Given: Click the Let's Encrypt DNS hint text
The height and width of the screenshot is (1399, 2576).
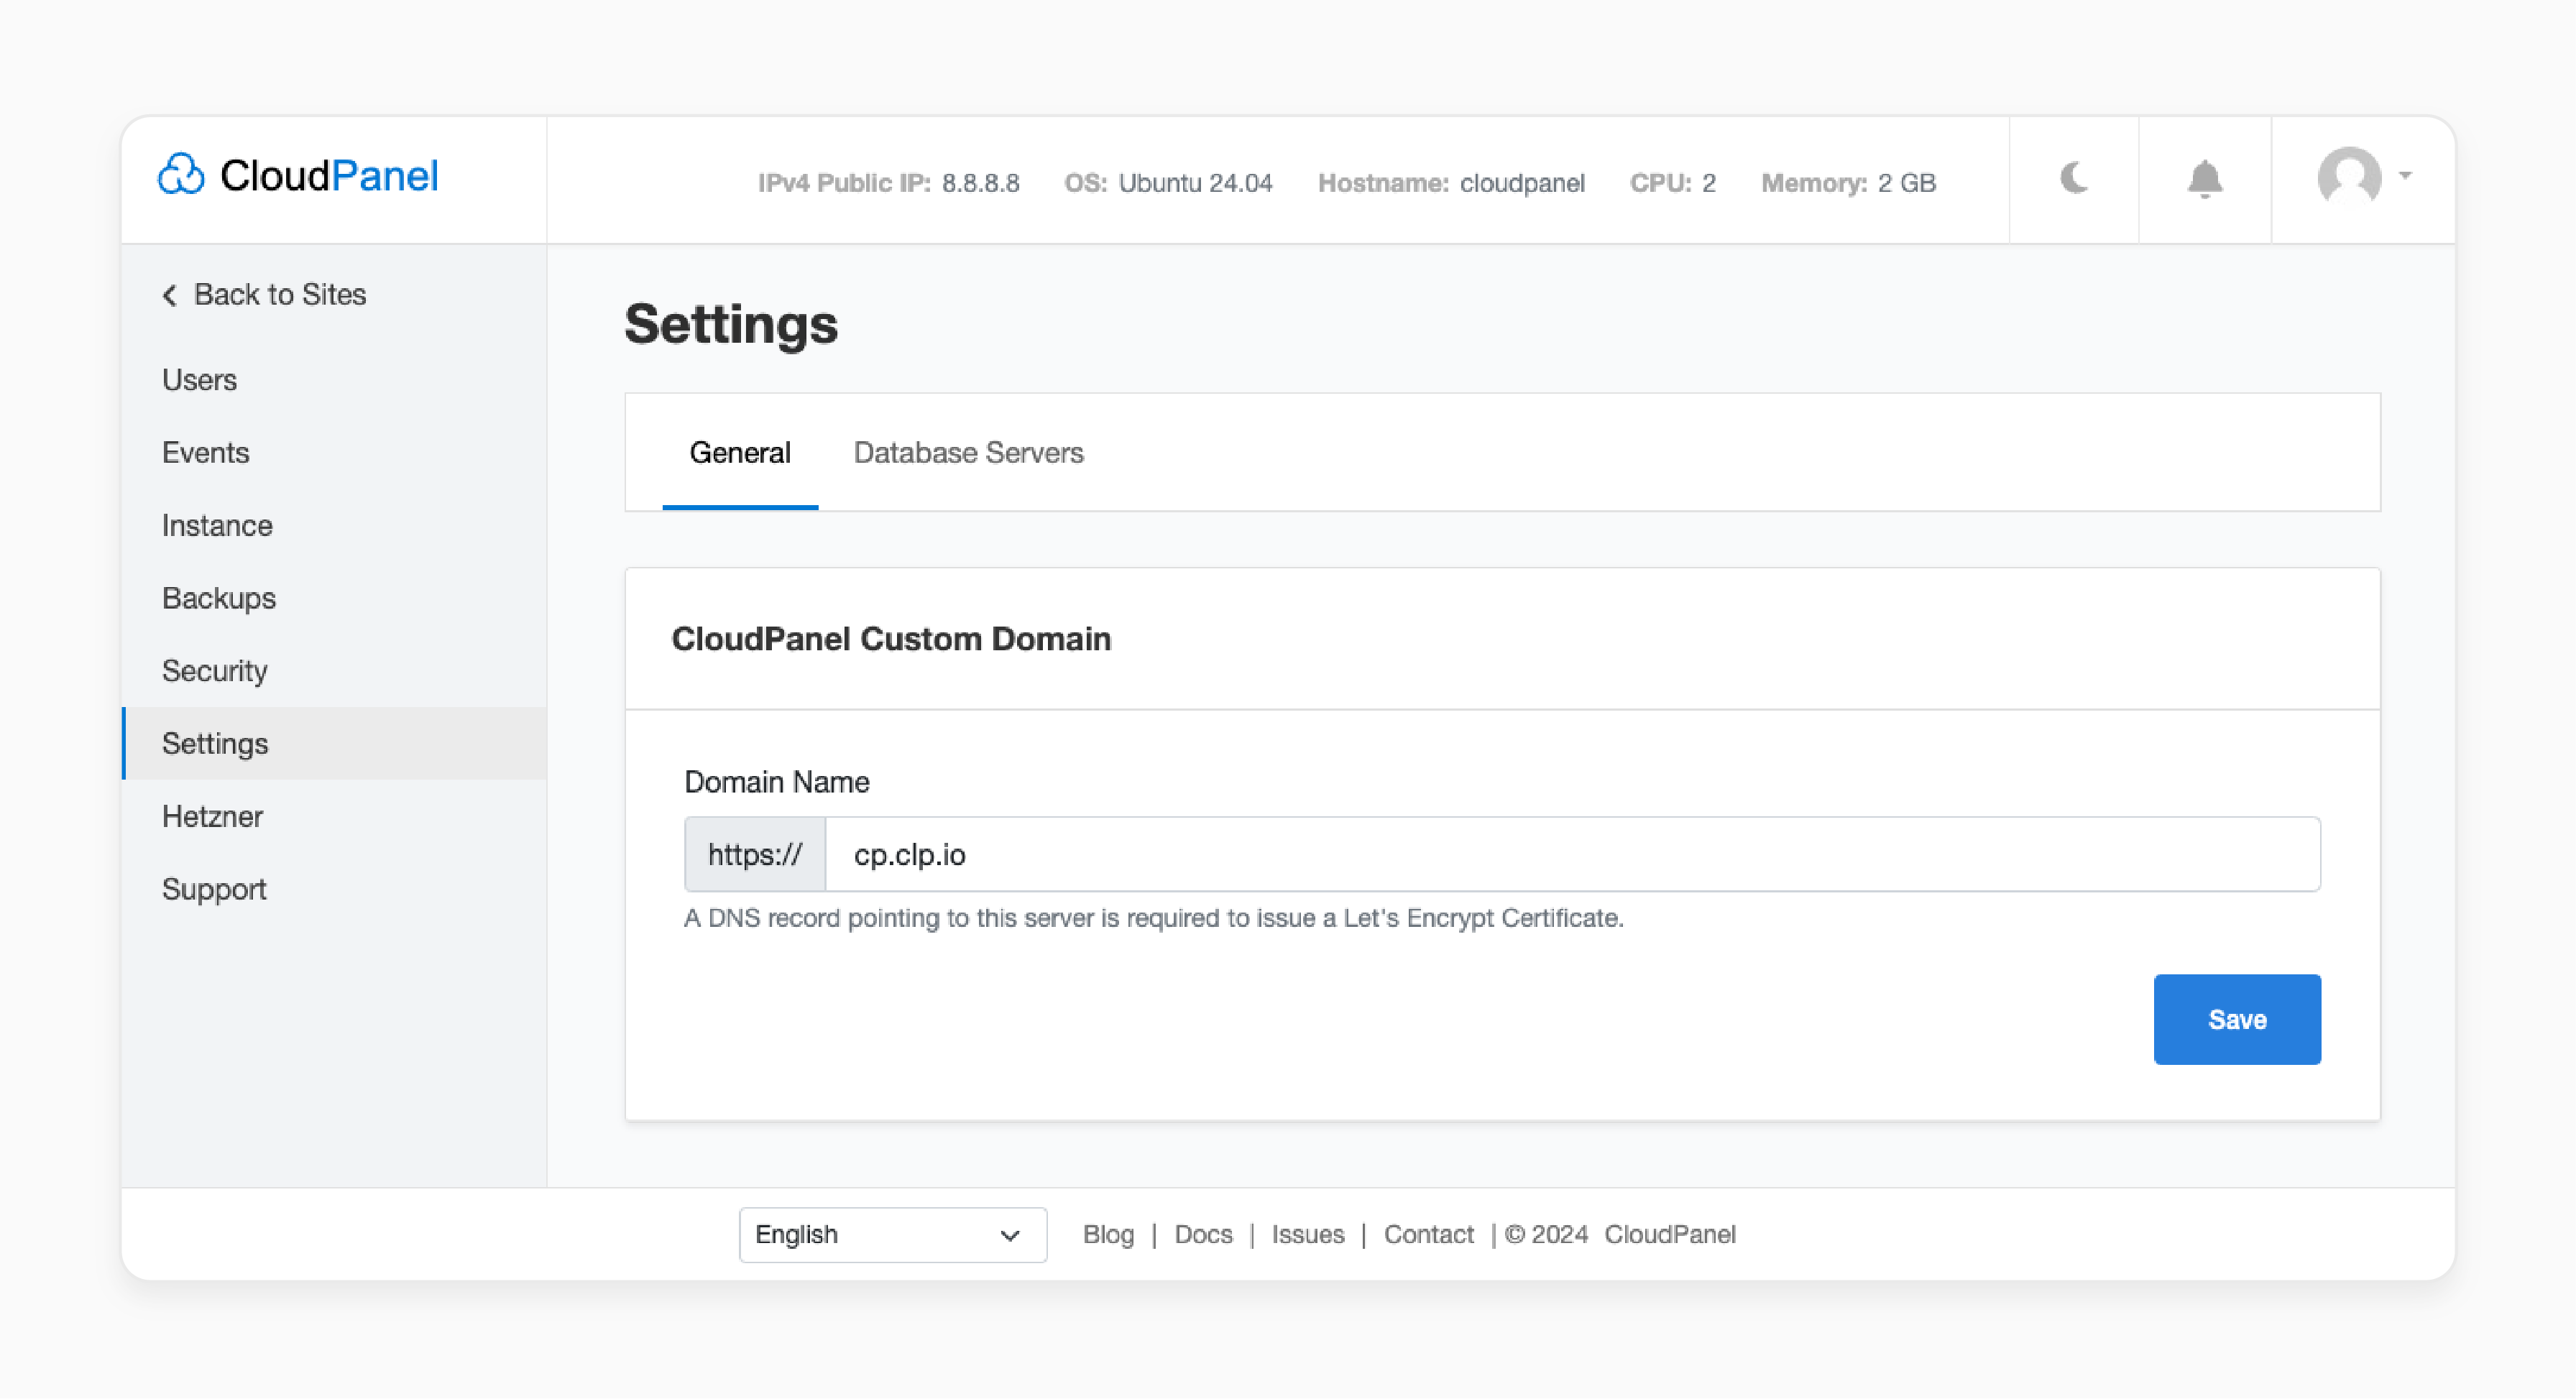Looking at the screenshot, I should pyautogui.click(x=1153, y=918).
